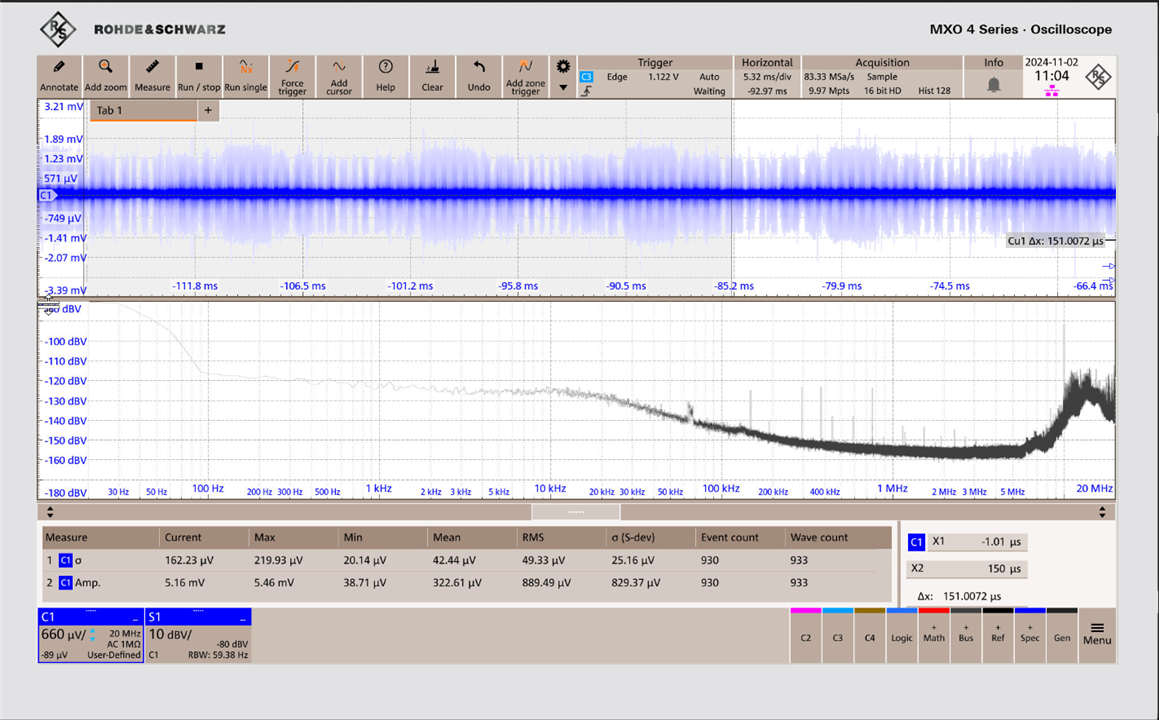Add a Spec spectrum
The width and height of the screenshot is (1159, 720).
coord(1030,636)
